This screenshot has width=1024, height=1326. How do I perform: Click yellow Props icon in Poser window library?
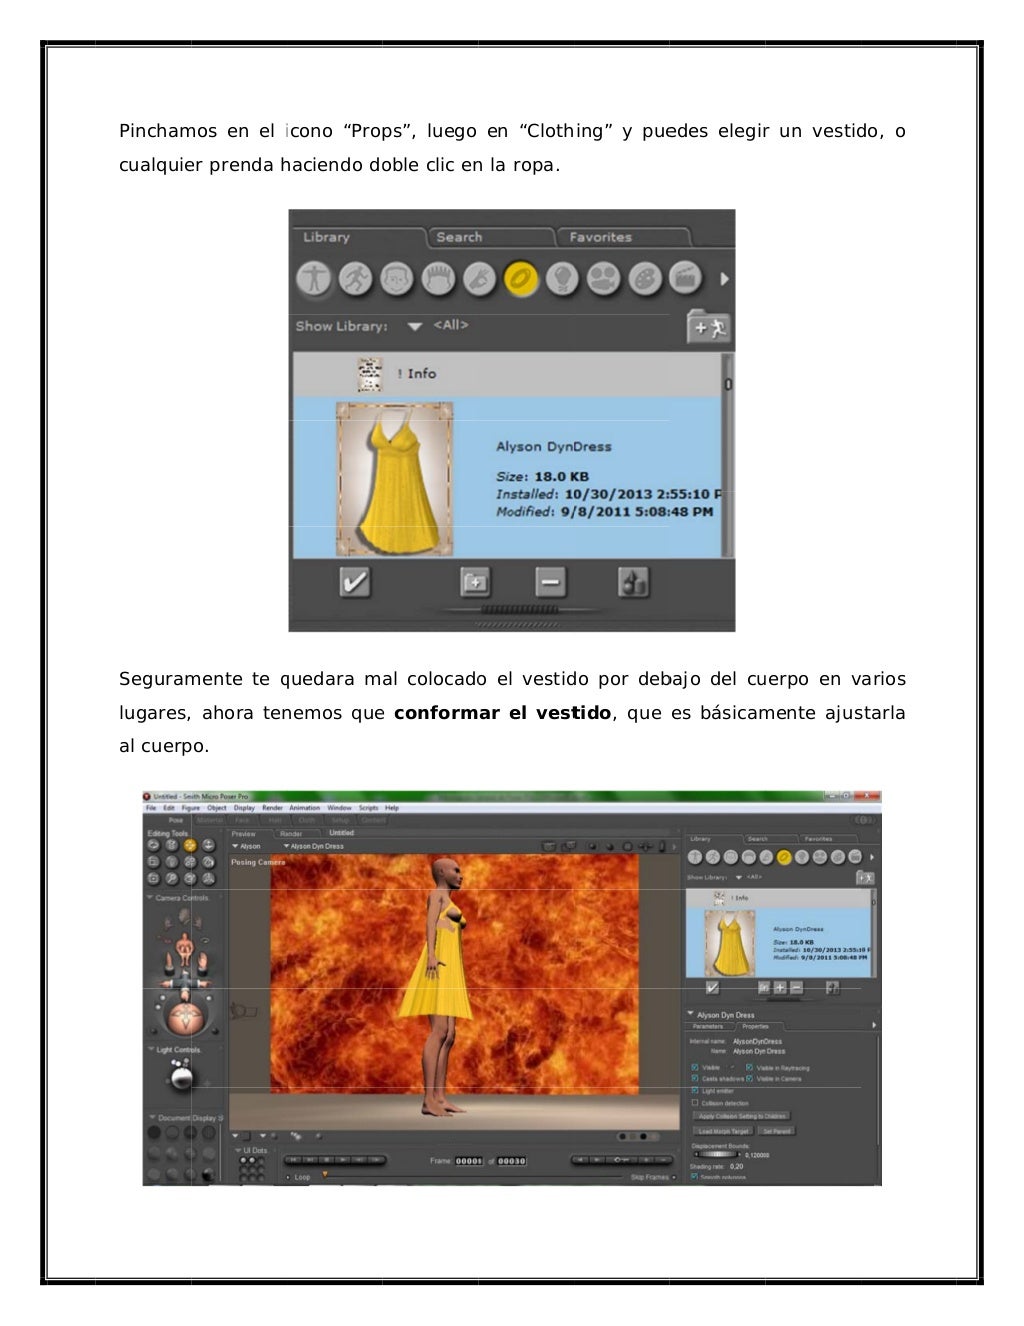click(784, 857)
